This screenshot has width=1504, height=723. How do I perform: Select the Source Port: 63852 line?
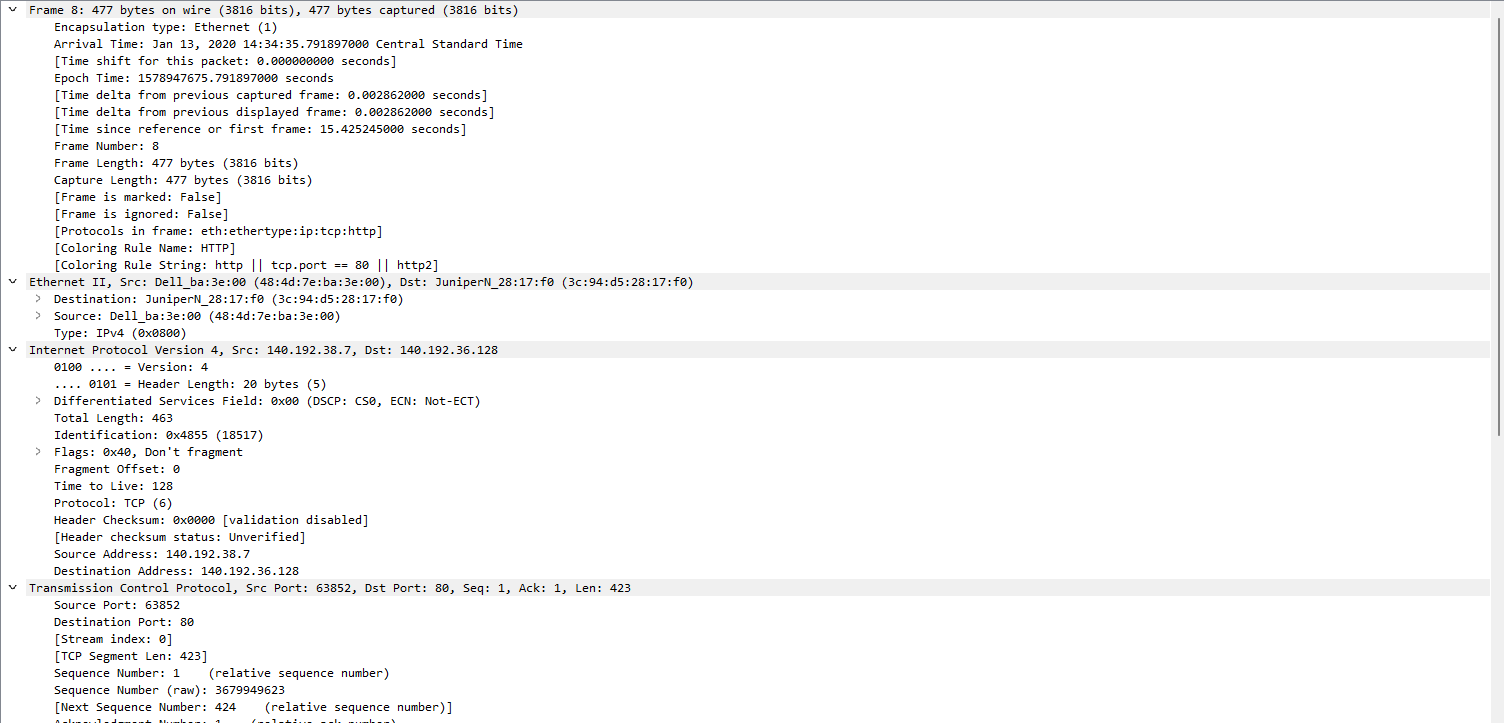[x=120, y=604]
